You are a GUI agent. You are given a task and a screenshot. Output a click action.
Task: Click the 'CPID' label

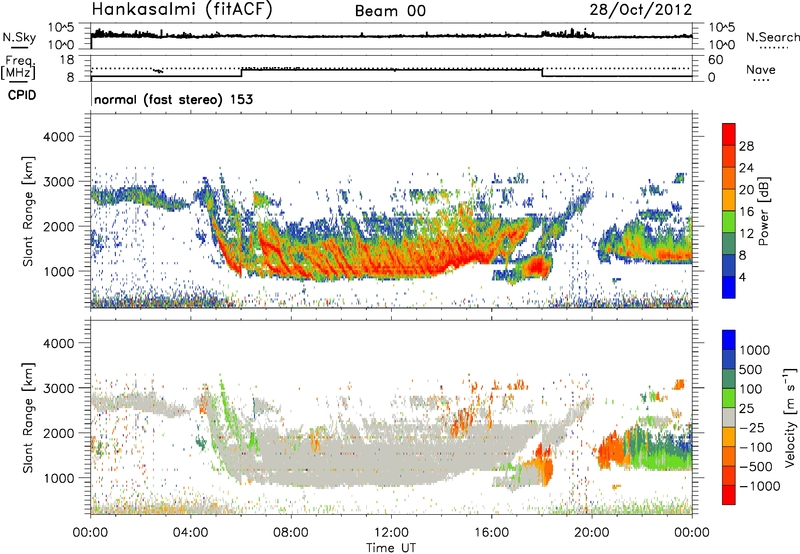(22, 95)
